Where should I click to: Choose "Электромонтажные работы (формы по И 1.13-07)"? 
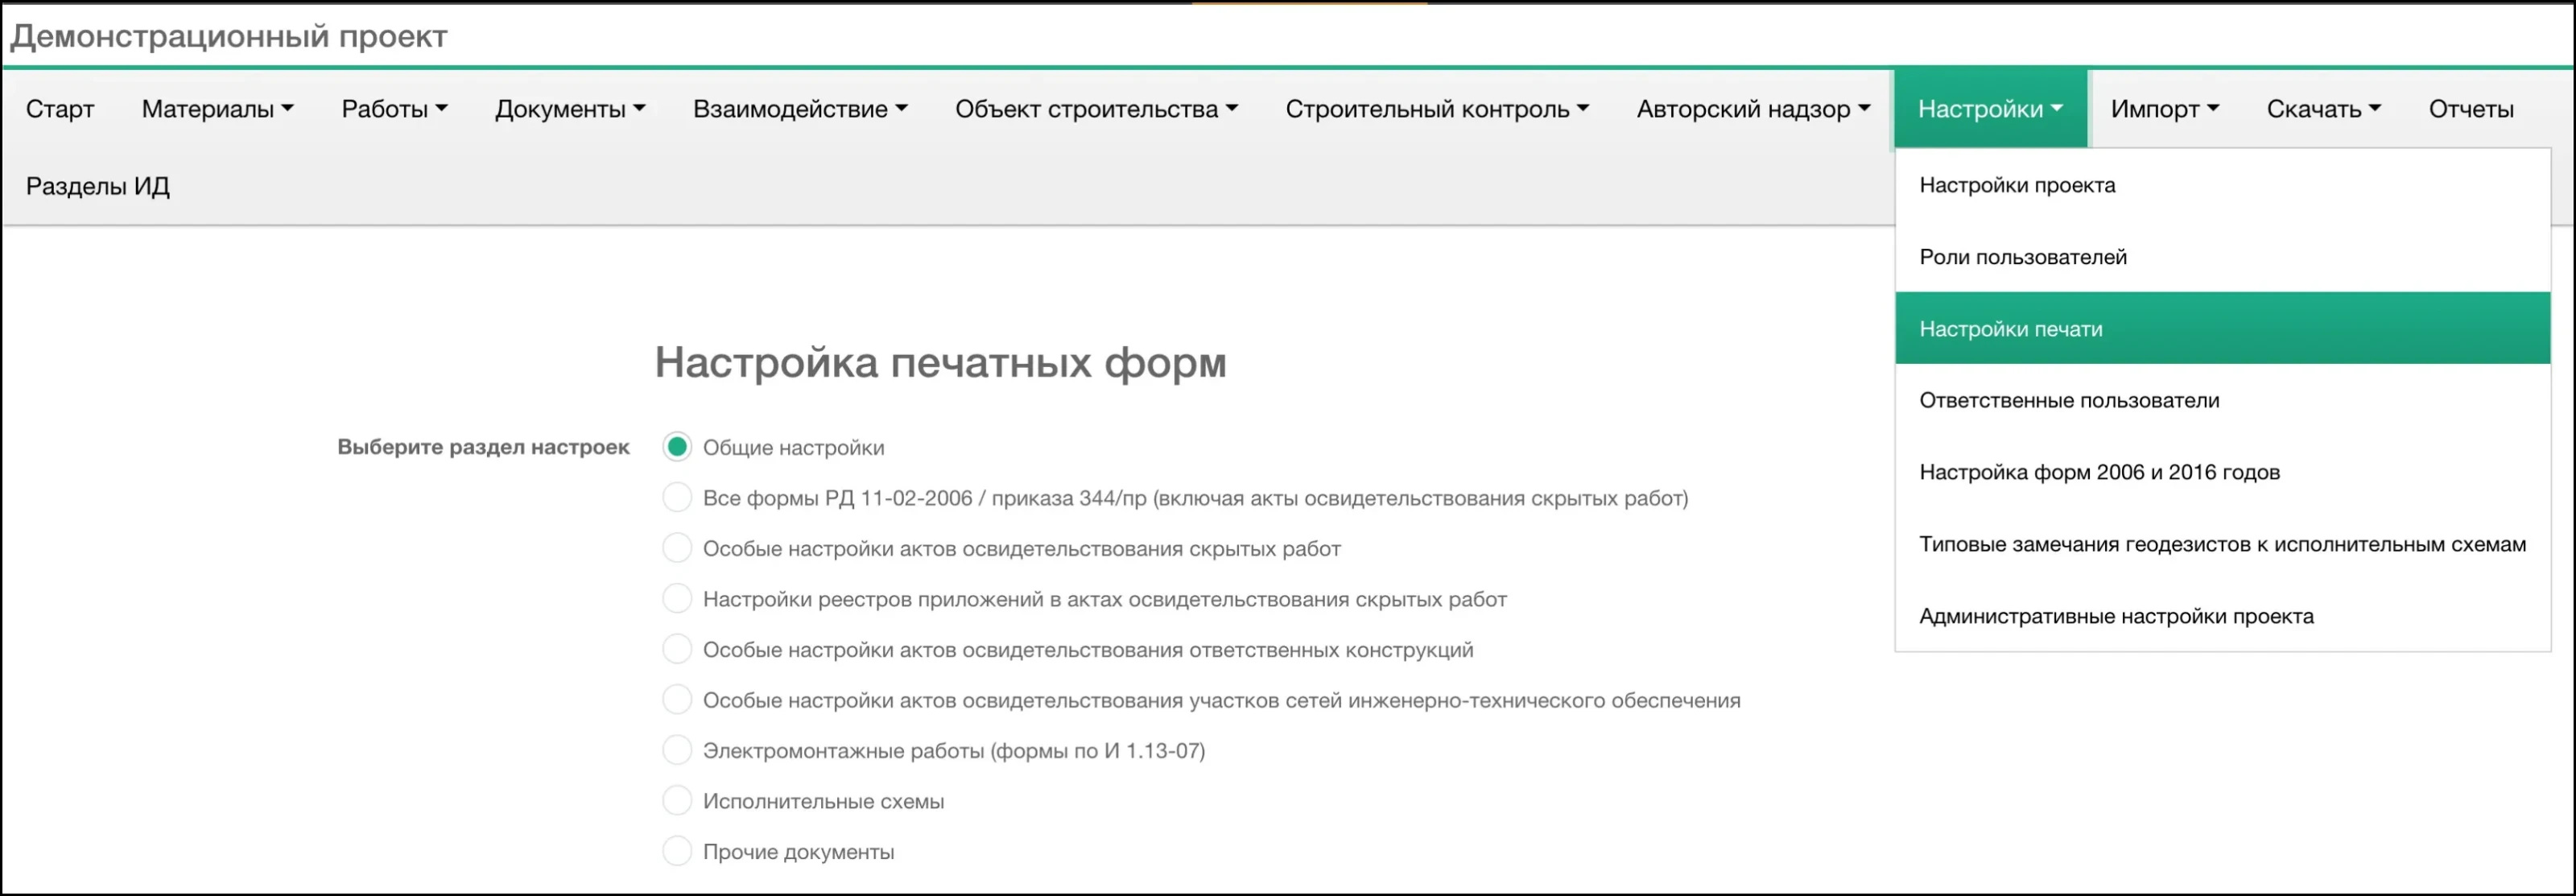pos(678,750)
